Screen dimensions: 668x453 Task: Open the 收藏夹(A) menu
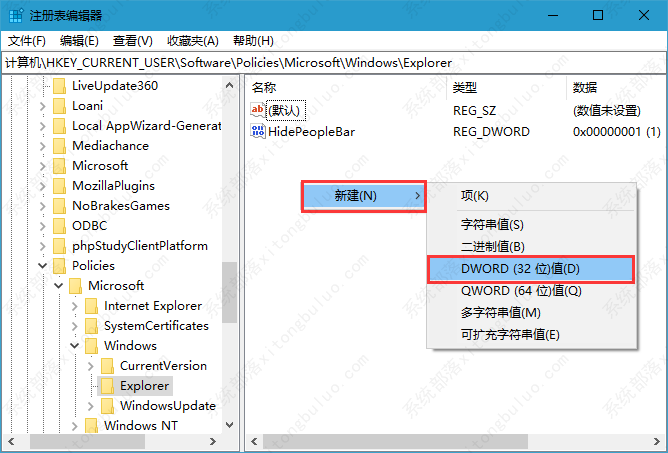pyautogui.click(x=192, y=41)
